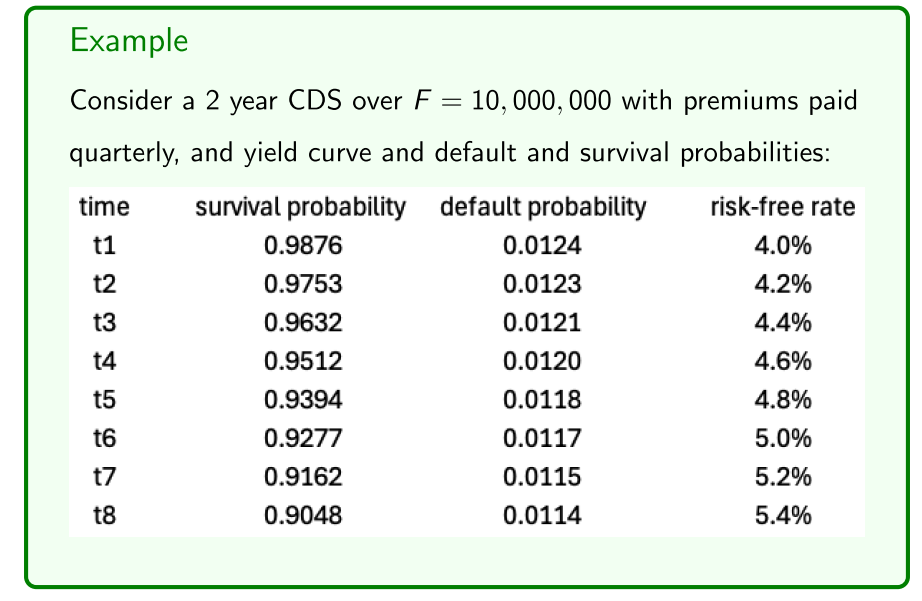The height and width of the screenshot is (601, 922).
Task: Click survival probability value 0.9277
Action: [x=304, y=440]
